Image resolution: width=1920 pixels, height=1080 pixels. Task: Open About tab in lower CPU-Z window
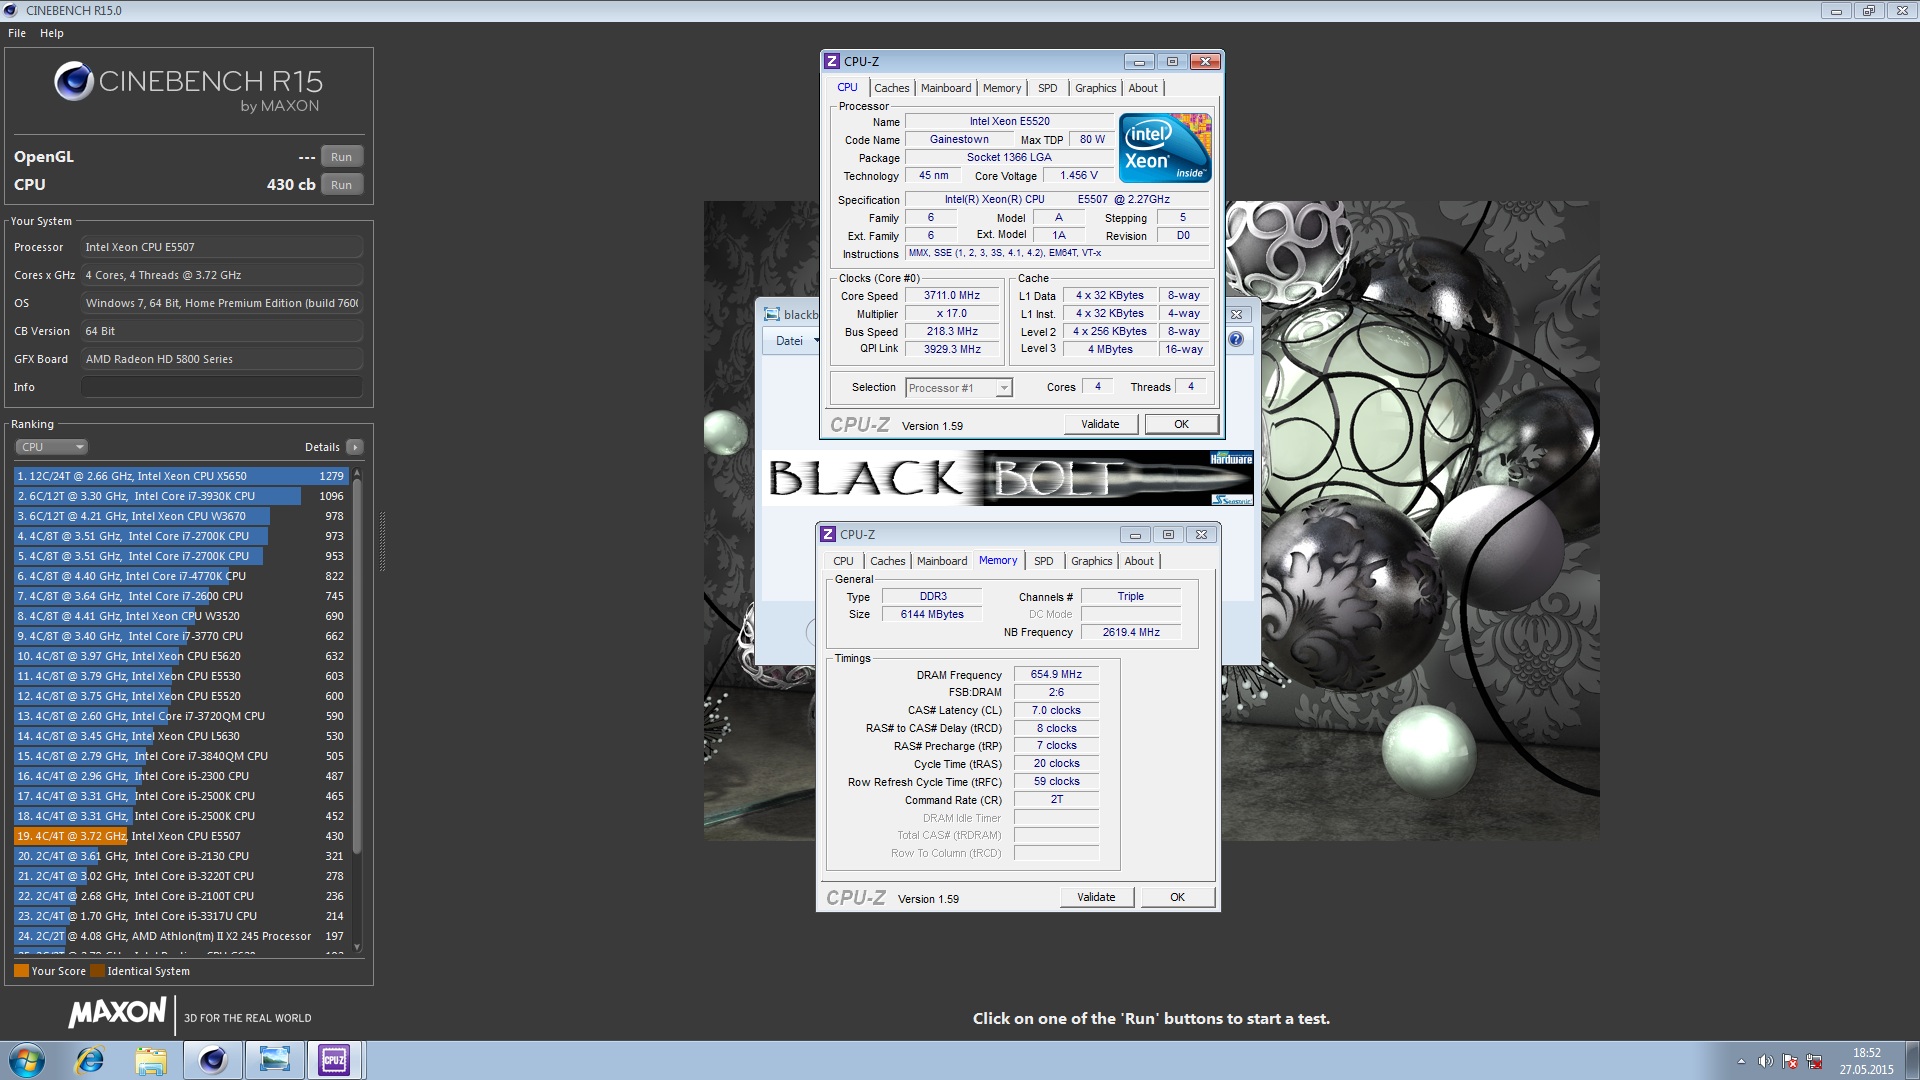pyautogui.click(x=1139, y=561)
